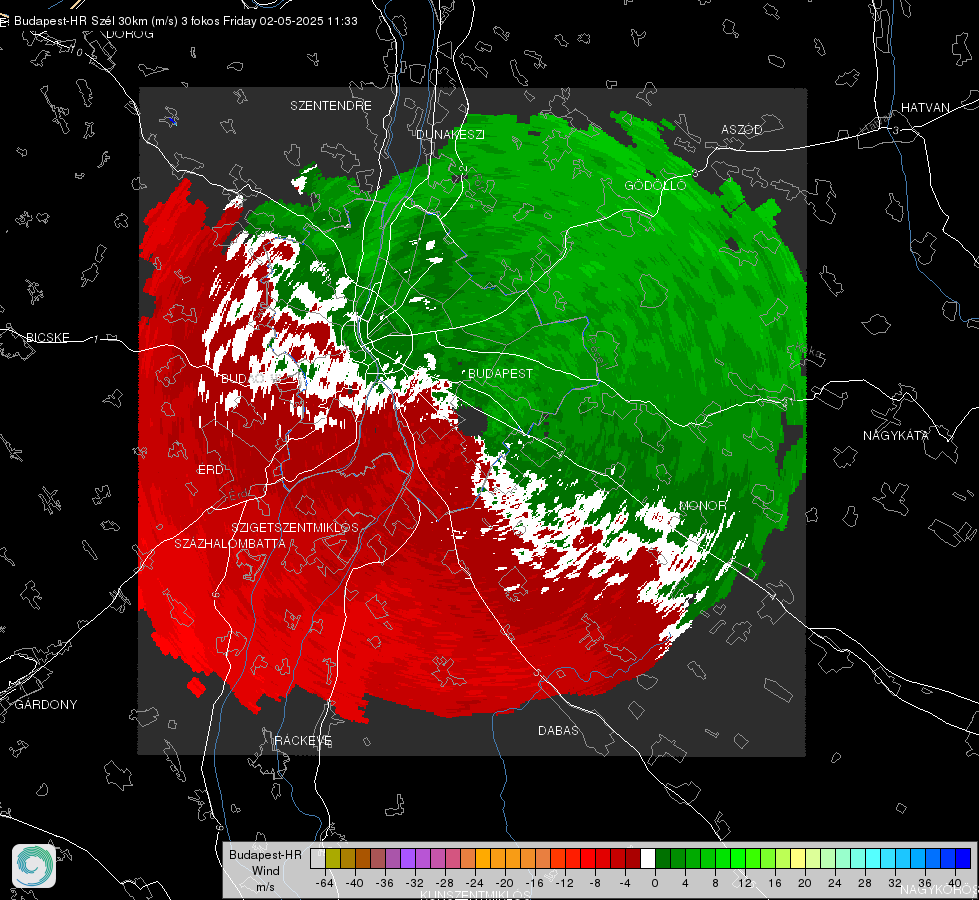979x900 pixels.
Task: Click the BUDAPEST city label
Action: point(500,373)
